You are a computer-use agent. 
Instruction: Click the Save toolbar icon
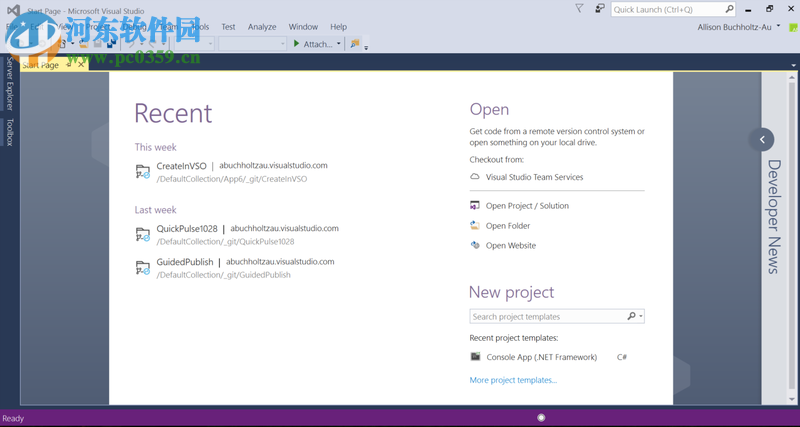(97, 44)
